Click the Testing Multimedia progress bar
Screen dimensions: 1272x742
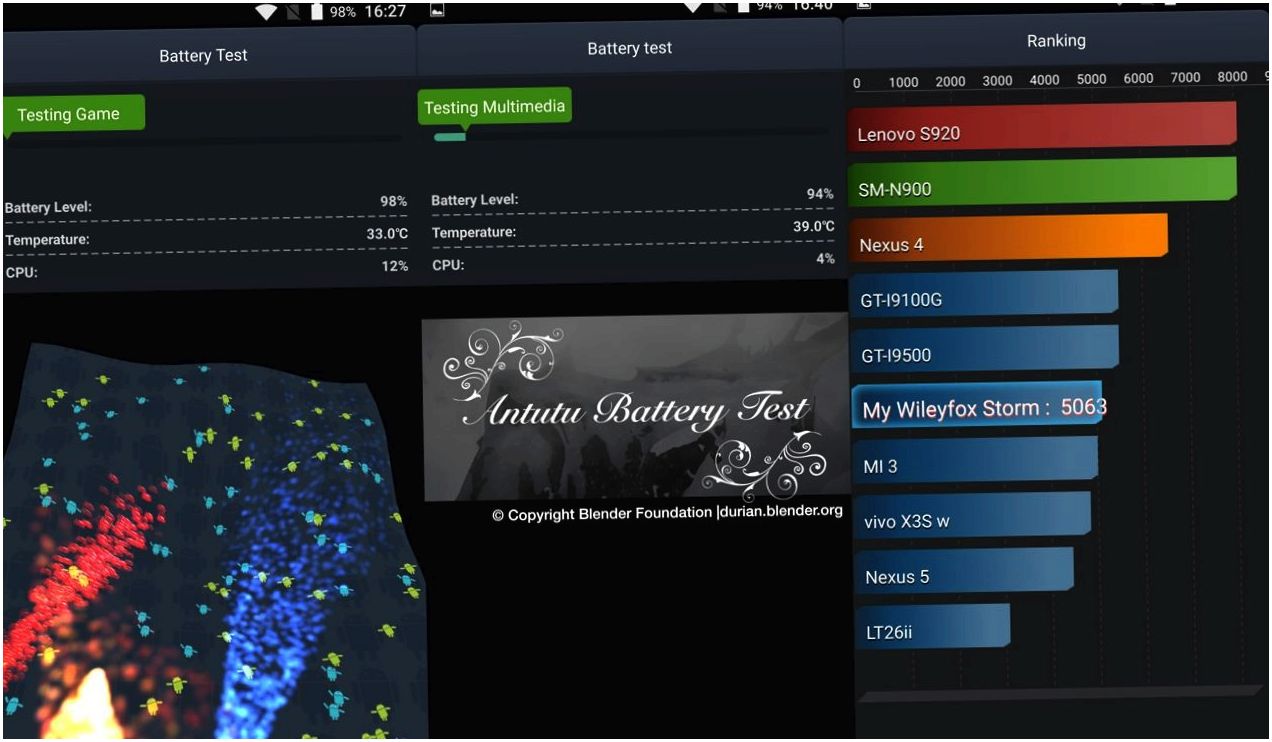pyautogui.click(x=630, y=135)
